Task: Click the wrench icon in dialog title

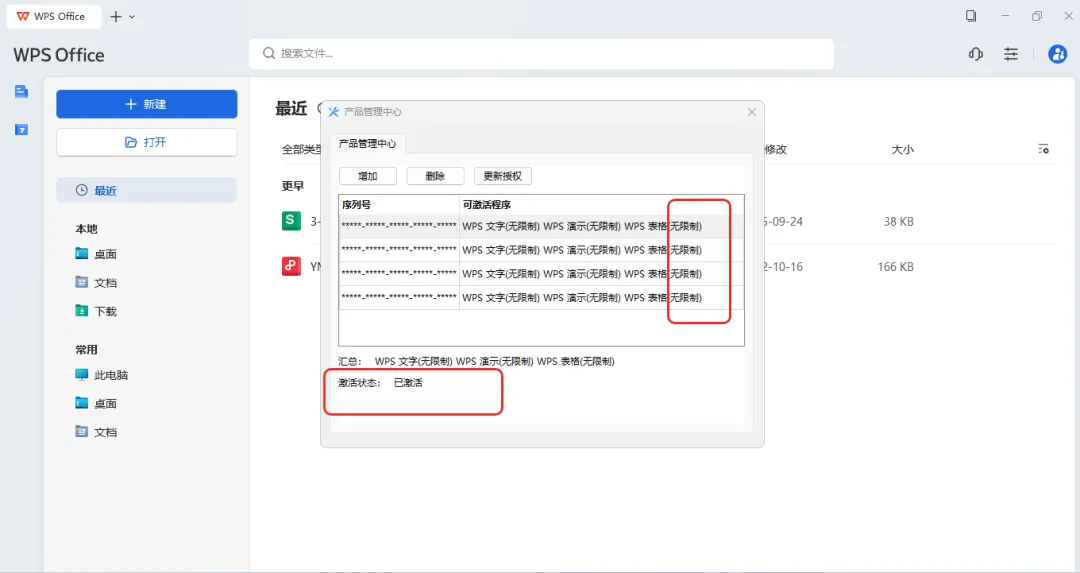Action: click(333, 112)
